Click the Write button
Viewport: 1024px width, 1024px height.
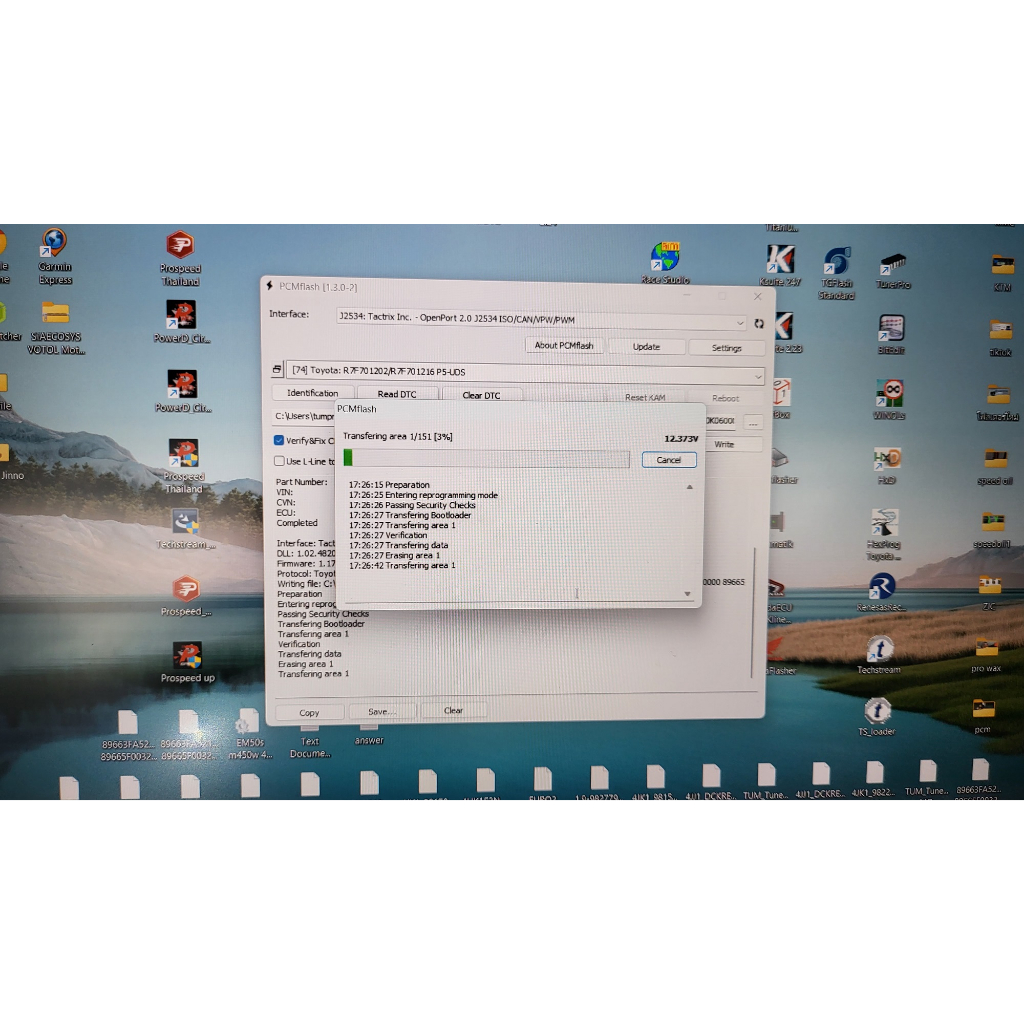724,444
